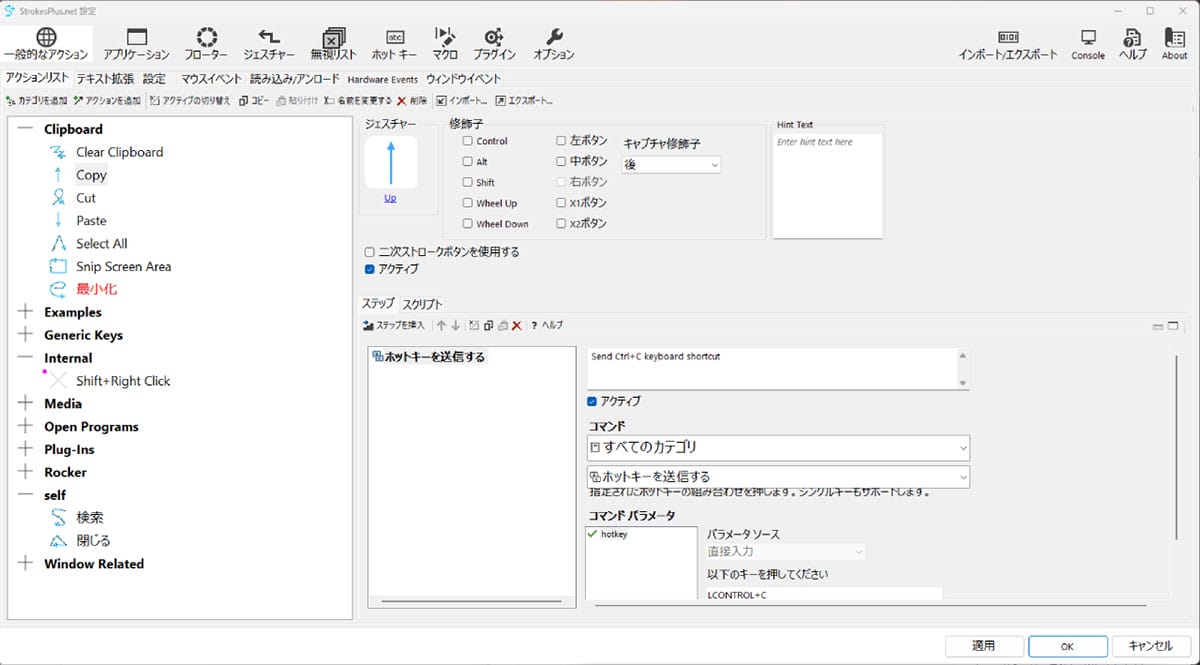Open the steps ヘルプ question mark
The height and width of the screenshot is (665, 1200).
coord(547,325)
